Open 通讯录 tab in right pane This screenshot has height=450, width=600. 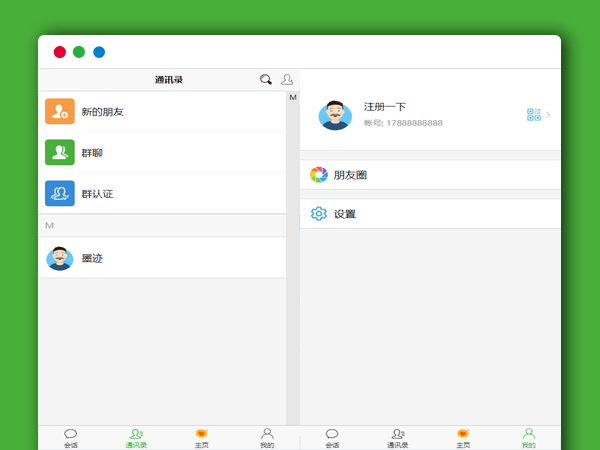pos(398,438)
